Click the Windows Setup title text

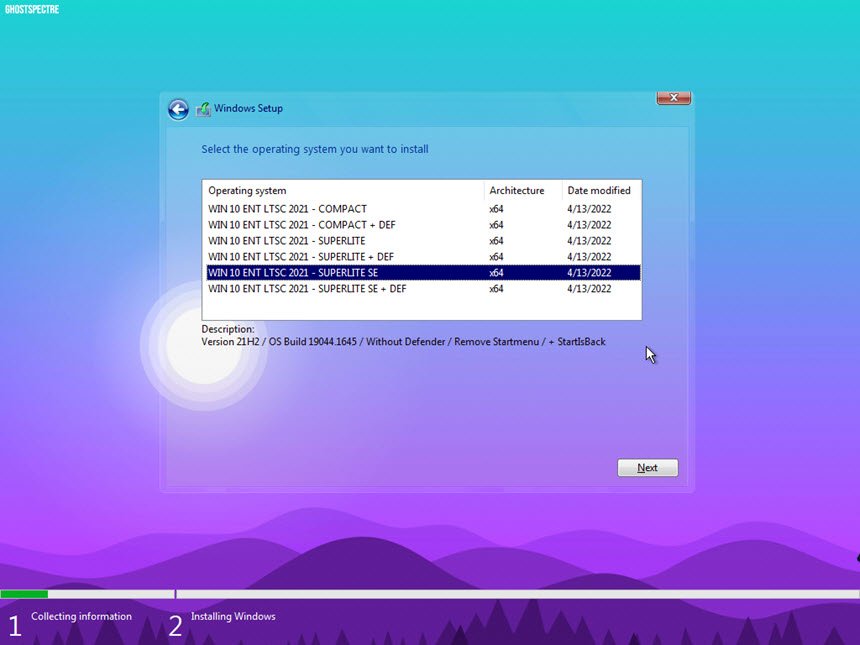pyautogui.click(x=248, y=108)
